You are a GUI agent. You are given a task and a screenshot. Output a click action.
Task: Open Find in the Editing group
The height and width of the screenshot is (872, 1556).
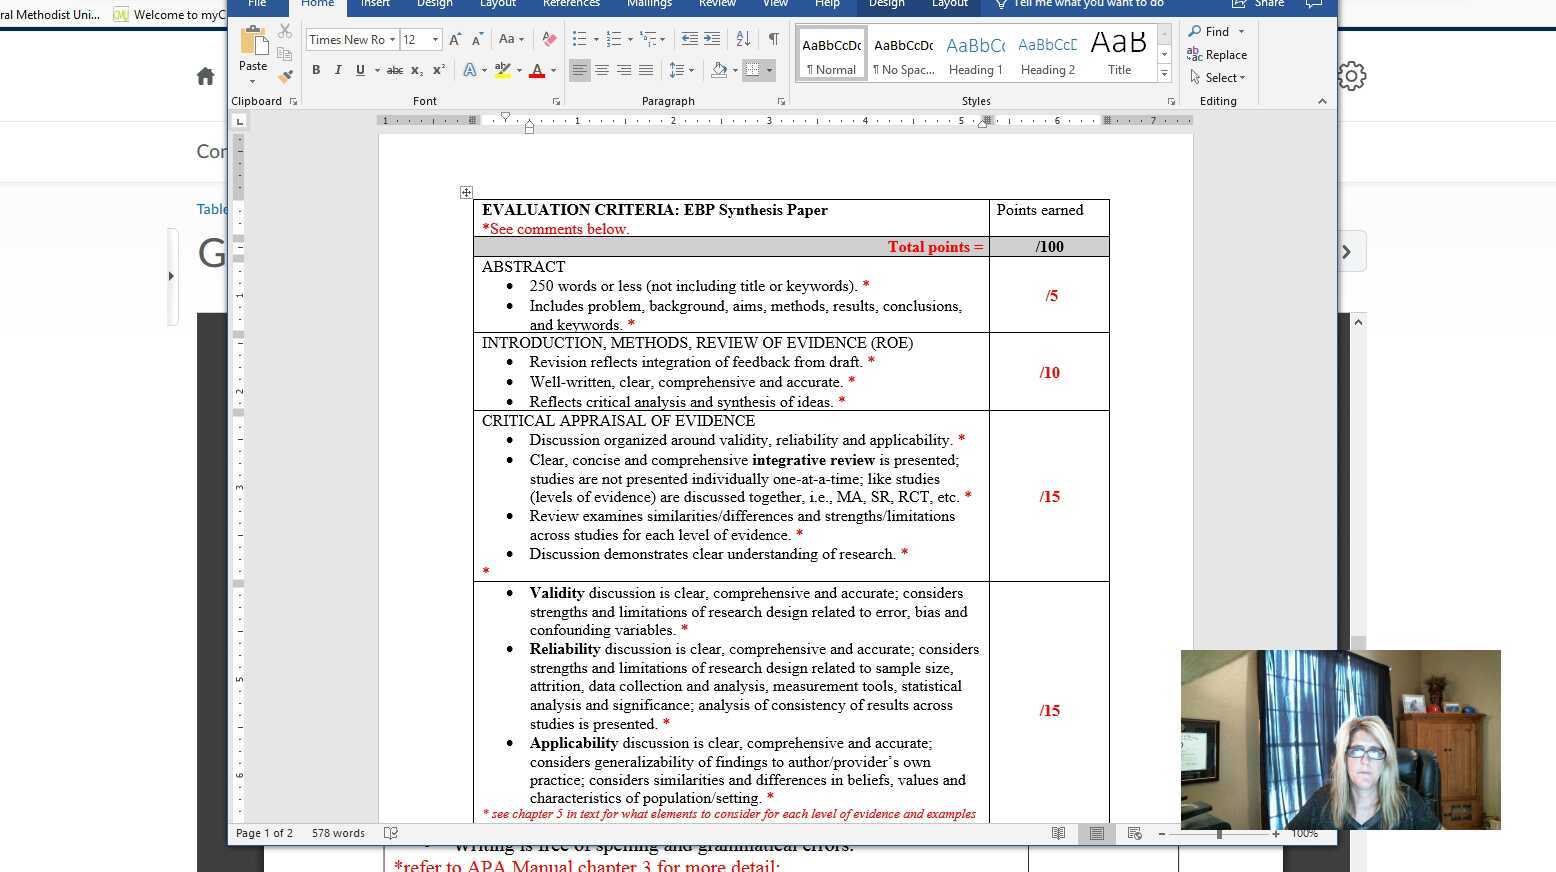pyautogui.click(x=1213, y=31)
